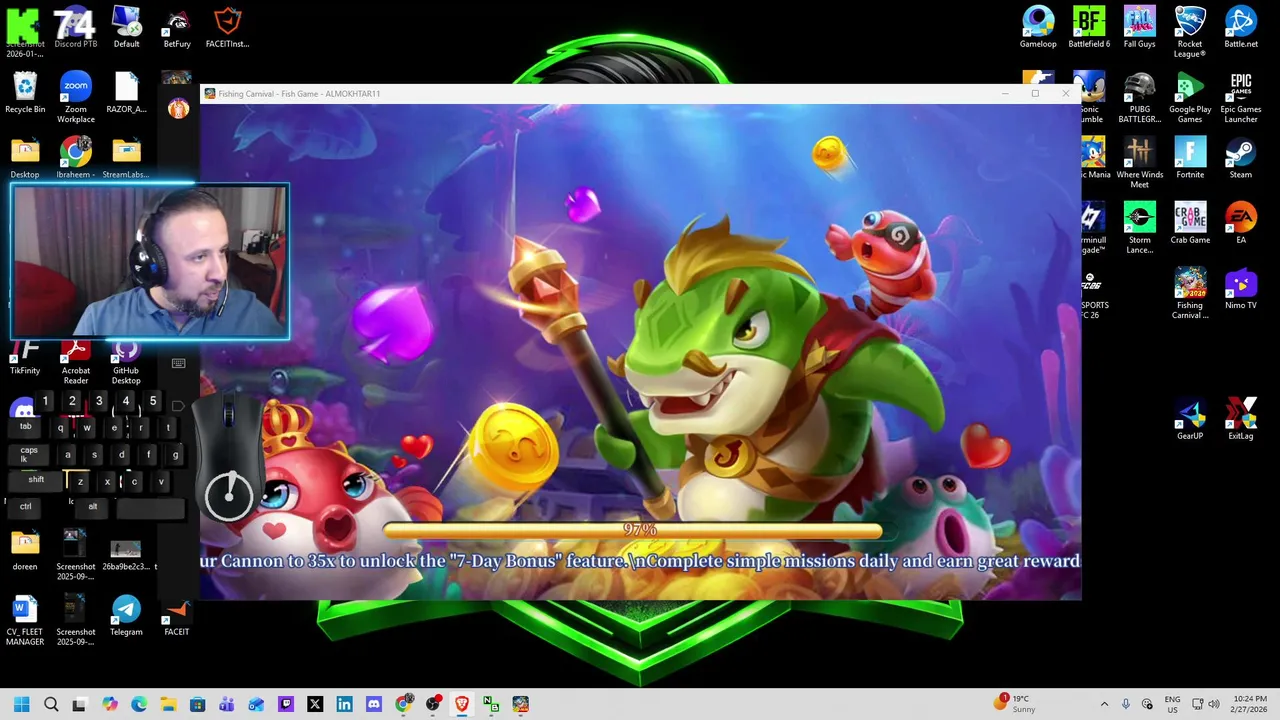Switch to OBS Studio in the taskbar
Image resolution: width=1280 pixels, height=720 pixels.
click(432, 704)
